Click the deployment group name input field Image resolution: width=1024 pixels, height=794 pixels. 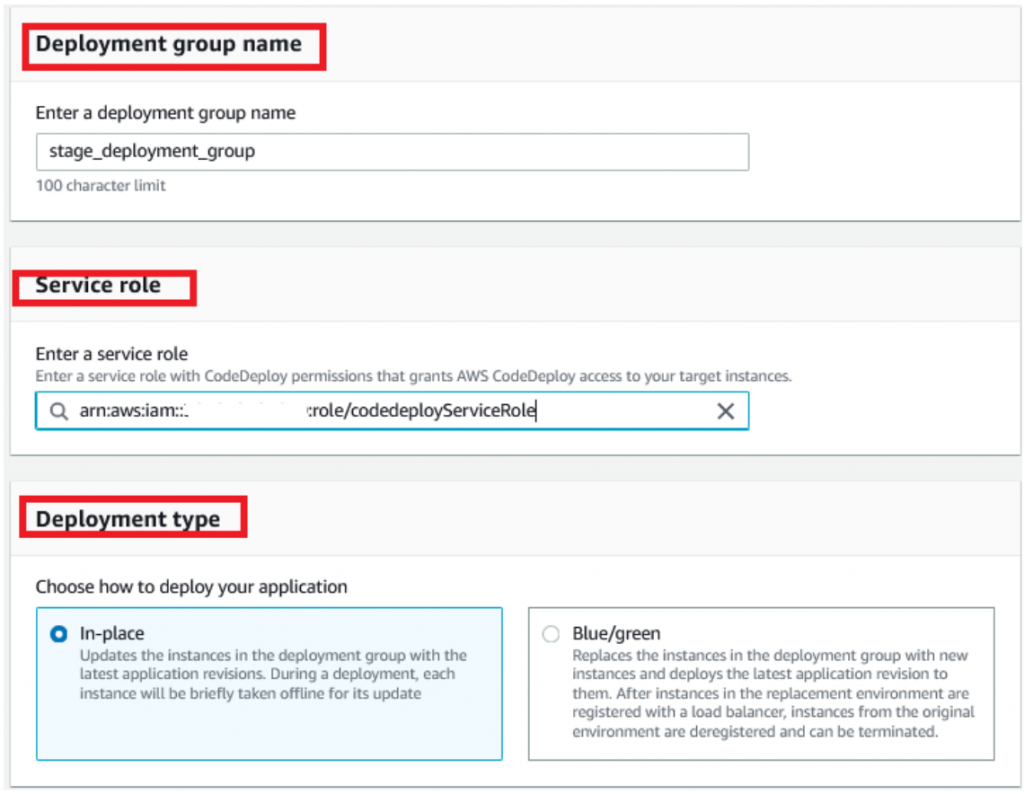point(392,152)
